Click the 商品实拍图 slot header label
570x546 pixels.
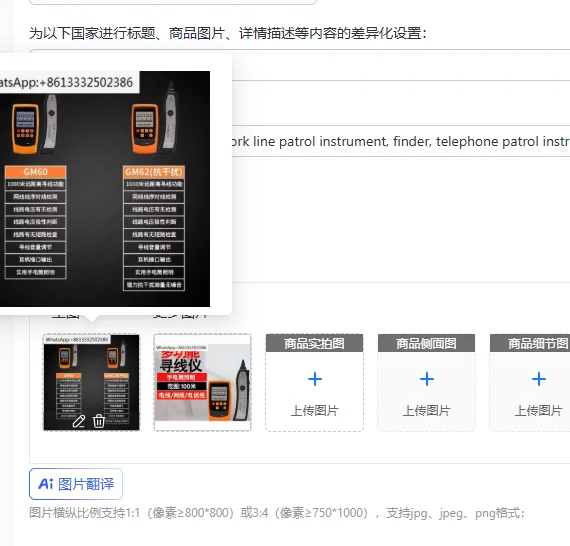coord(314,343)
